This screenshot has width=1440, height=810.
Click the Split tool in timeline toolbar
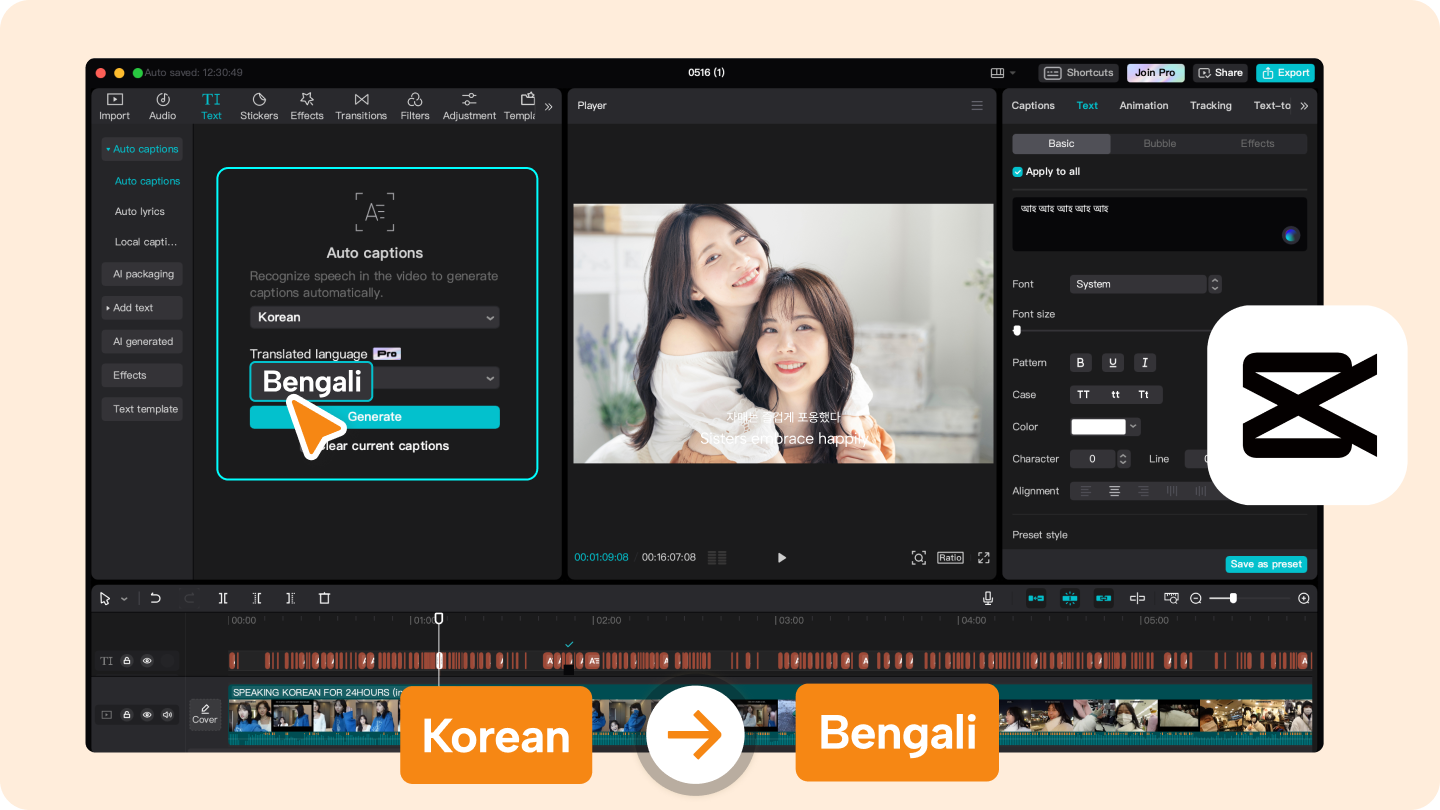[223, 598]
